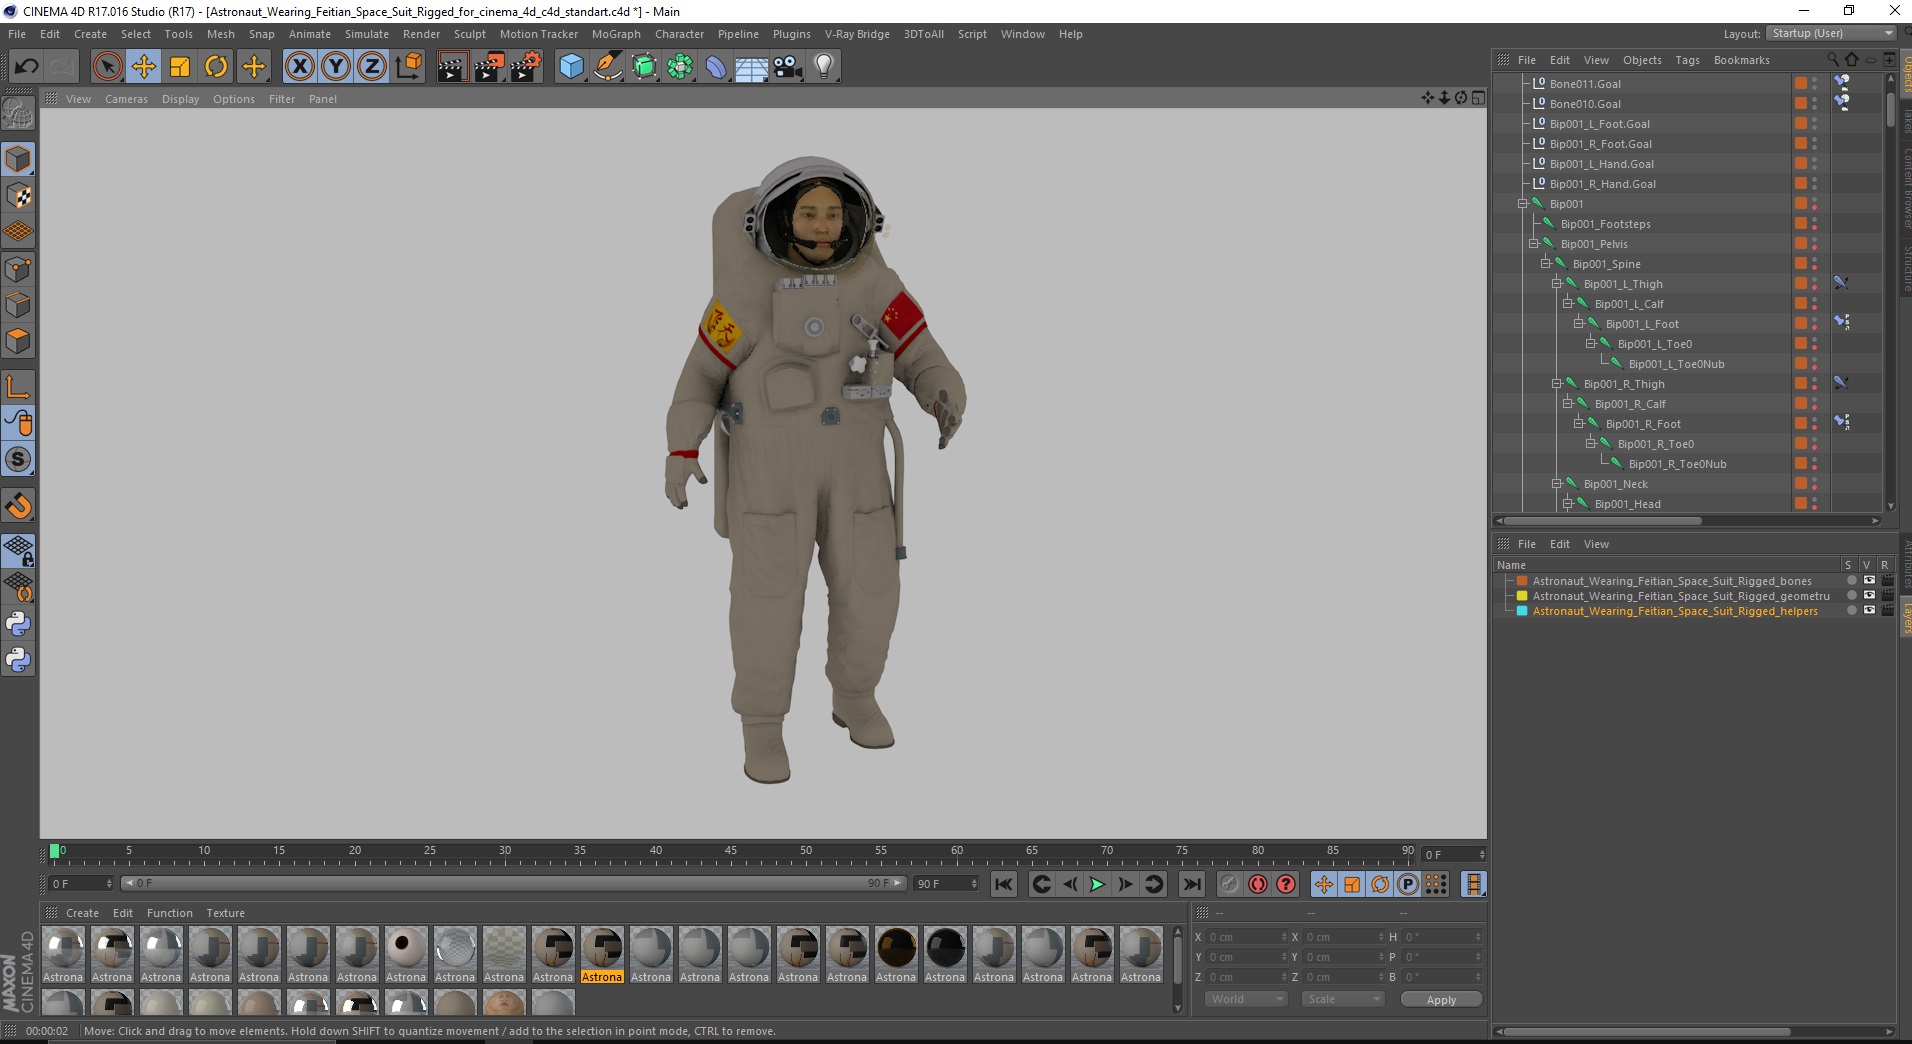
Task: Click the cyan helpers layer color swatch
Action: [1522, 611]
